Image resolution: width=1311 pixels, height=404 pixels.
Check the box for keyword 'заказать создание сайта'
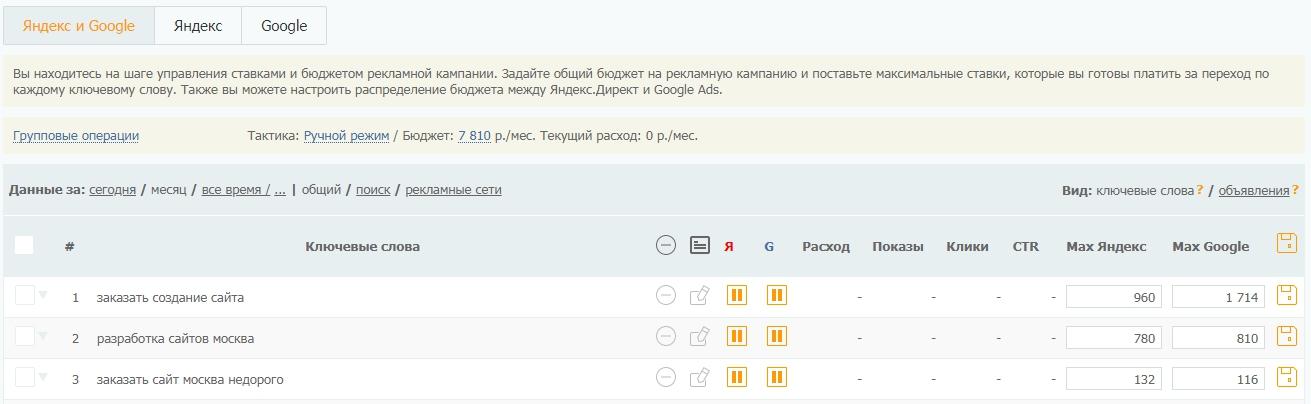24,295
